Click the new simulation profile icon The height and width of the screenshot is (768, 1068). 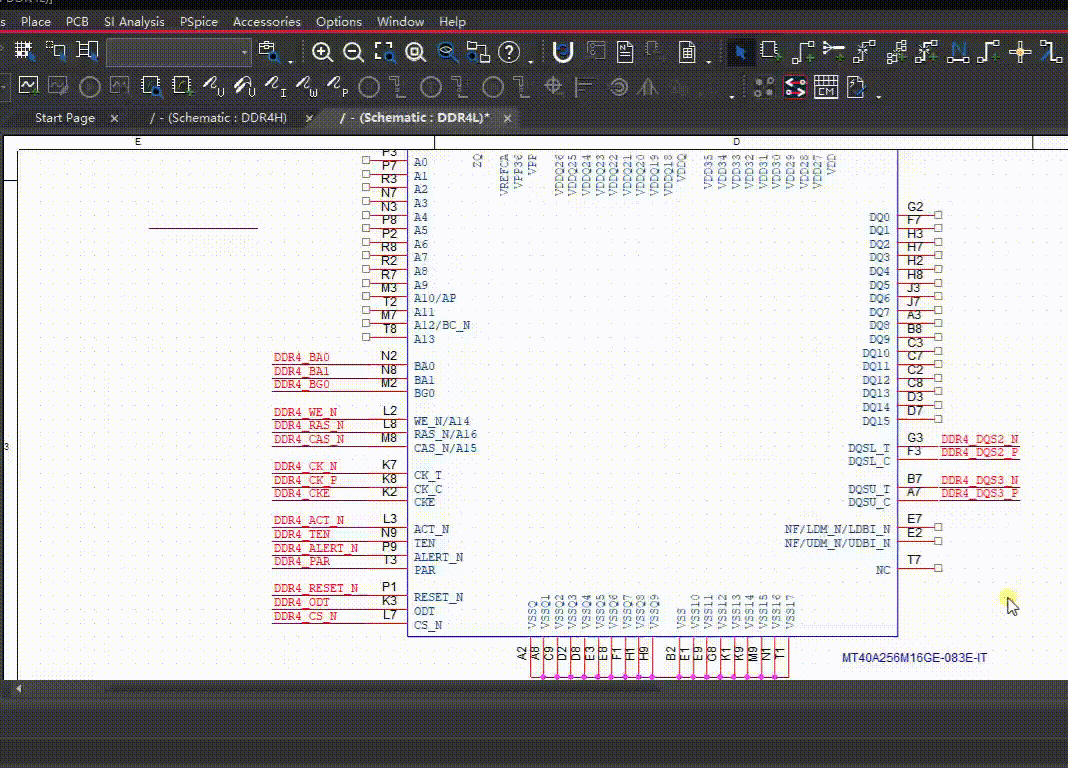[x=28, y=86]
